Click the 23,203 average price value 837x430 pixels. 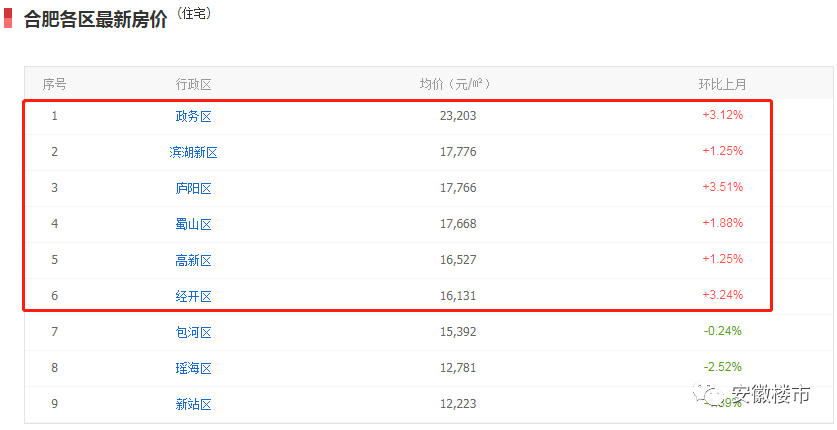(x=457, y=116)
